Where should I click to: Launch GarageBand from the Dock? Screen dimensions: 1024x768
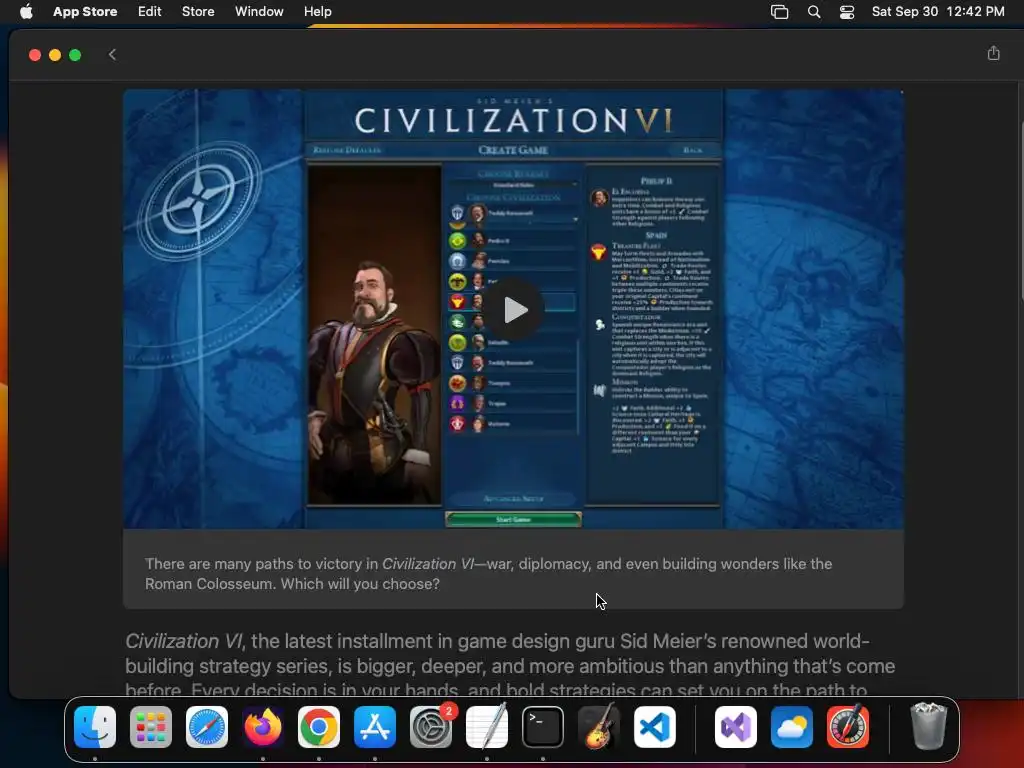pos(599,726)
